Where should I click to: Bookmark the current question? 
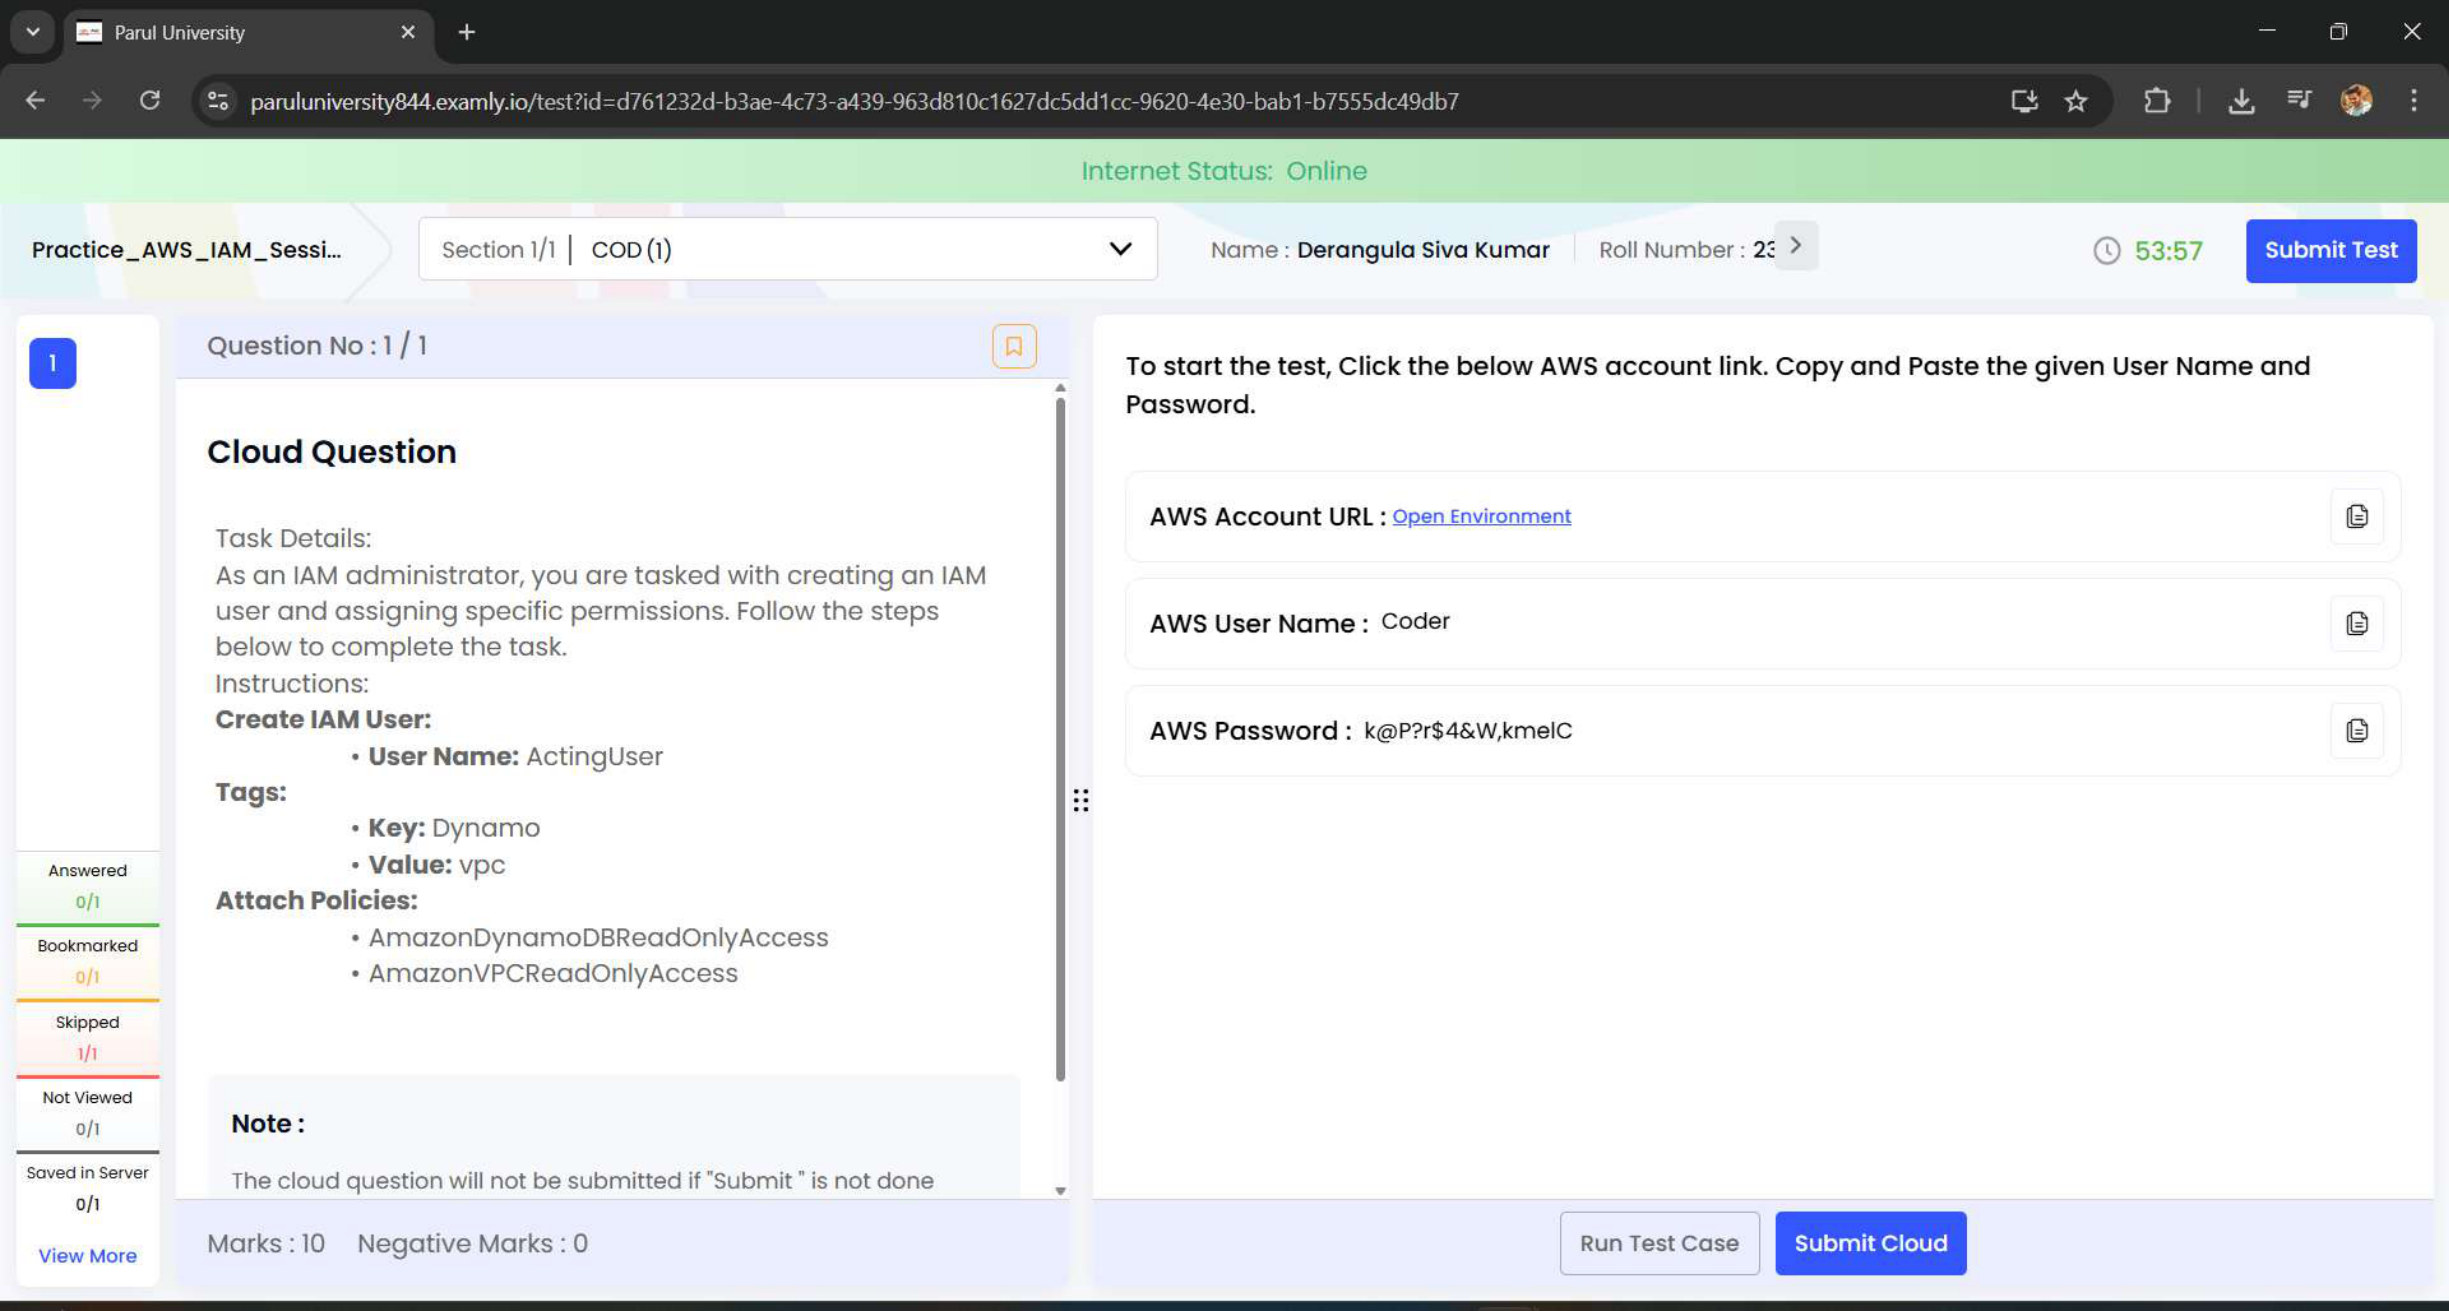click(1013, 346)
